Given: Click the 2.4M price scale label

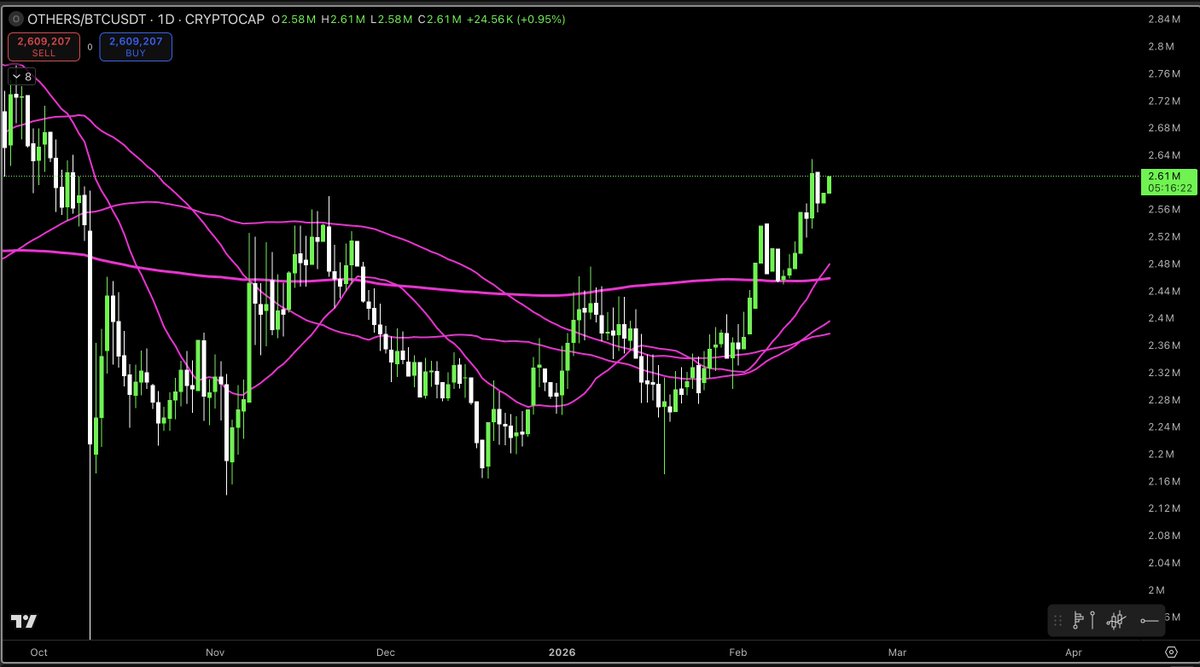Looking at the screenshot, I should tap(1162, 318).
